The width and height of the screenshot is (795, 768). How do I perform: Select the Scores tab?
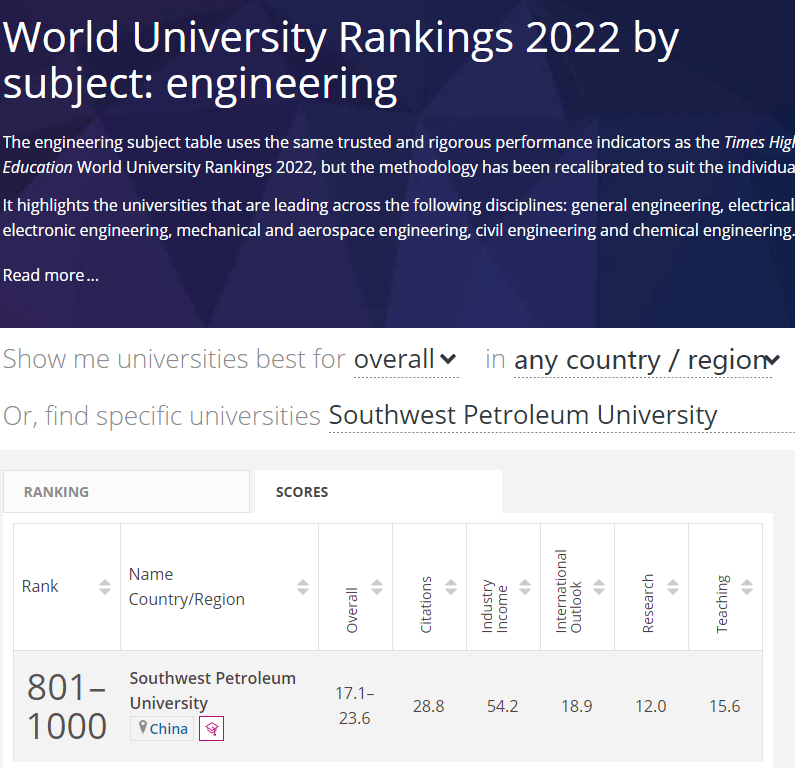378,492
